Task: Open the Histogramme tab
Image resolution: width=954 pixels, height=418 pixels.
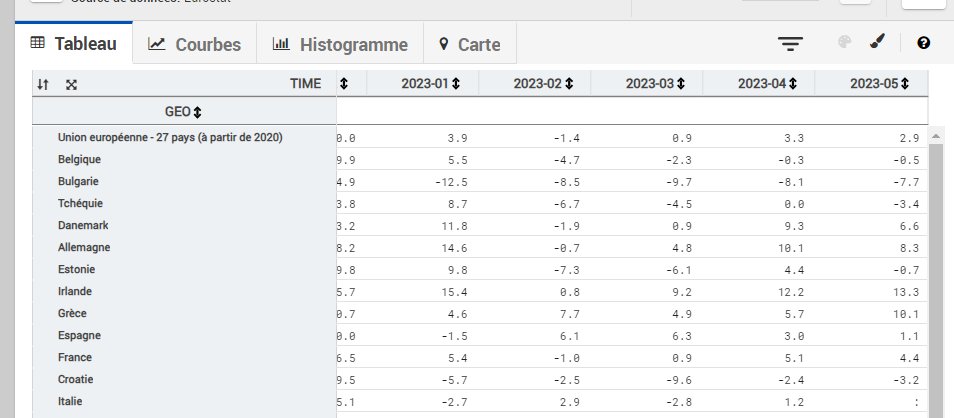Action: point(340,45)
